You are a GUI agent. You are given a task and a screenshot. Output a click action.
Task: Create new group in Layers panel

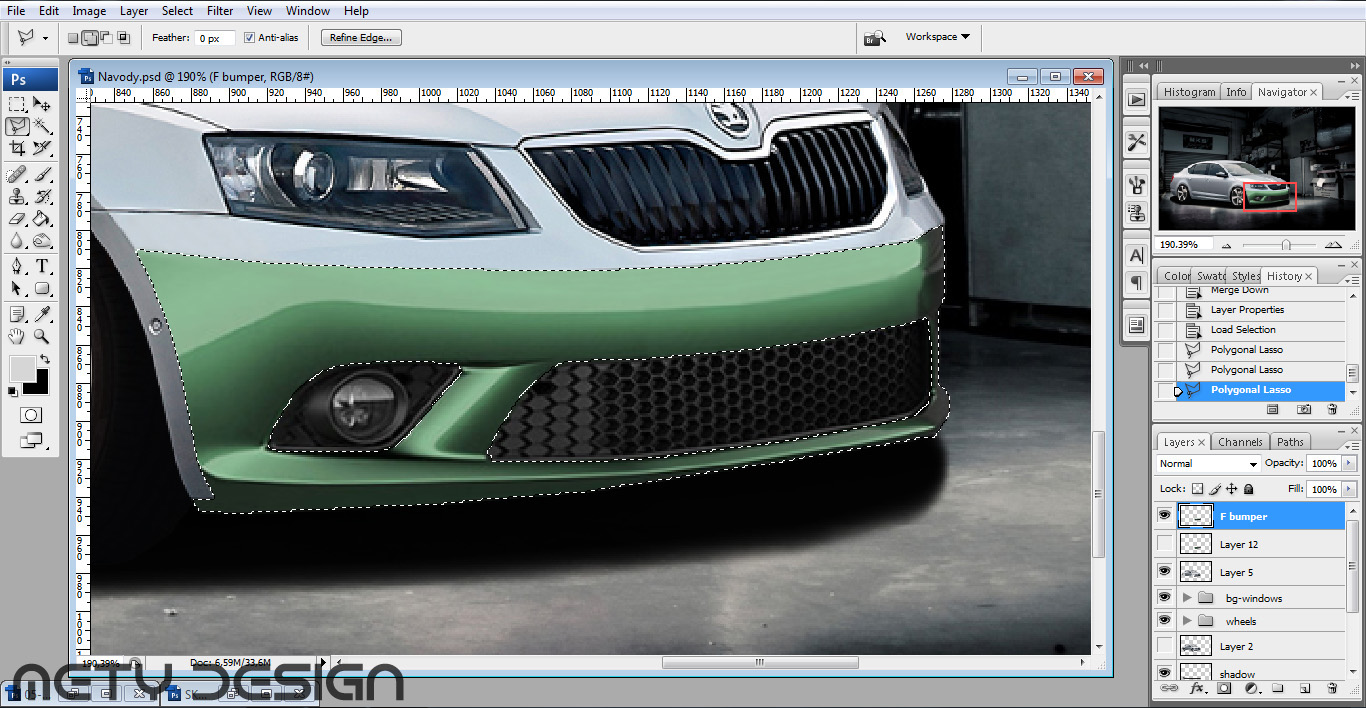(1277, 688)
